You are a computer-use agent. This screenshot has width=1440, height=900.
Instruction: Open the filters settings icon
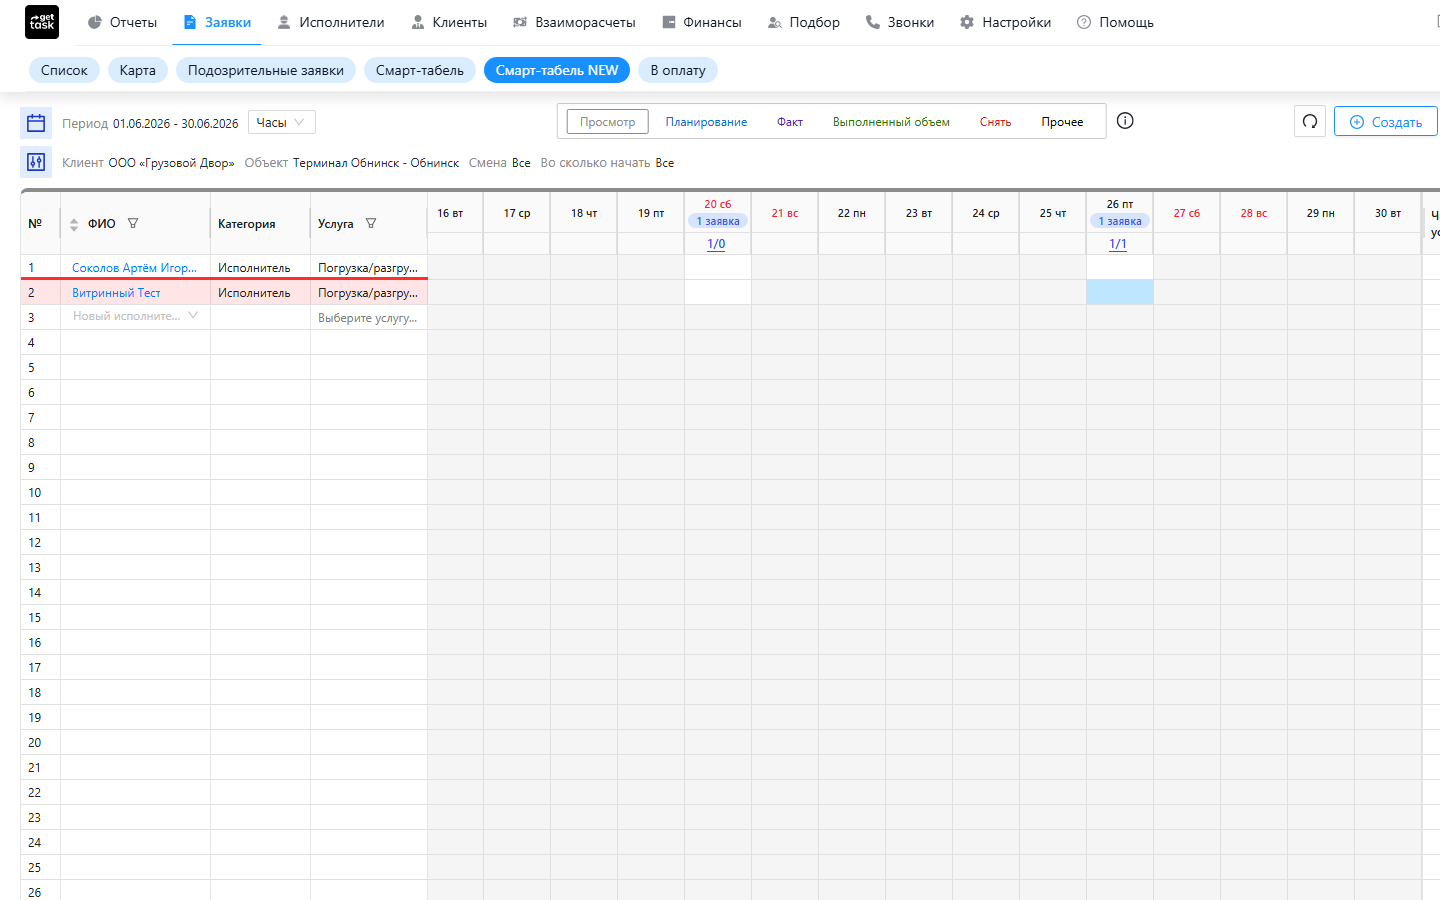pos(36,162)
